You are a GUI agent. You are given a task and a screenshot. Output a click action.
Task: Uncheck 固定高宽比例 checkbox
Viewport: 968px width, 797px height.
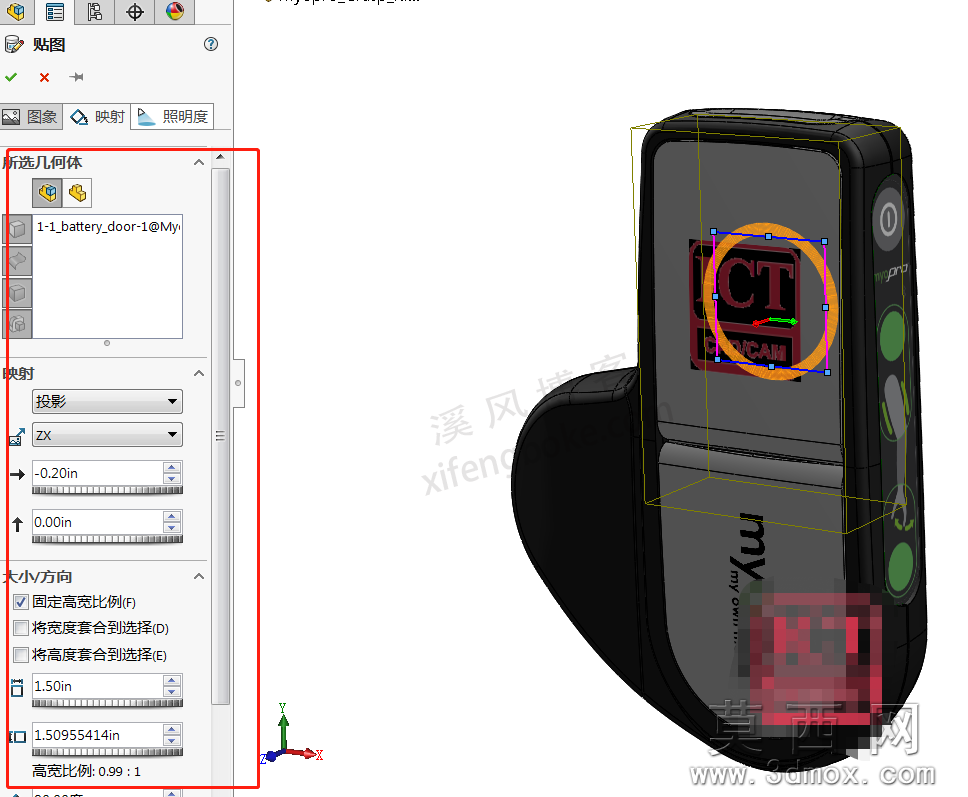(x=21, y=602)
